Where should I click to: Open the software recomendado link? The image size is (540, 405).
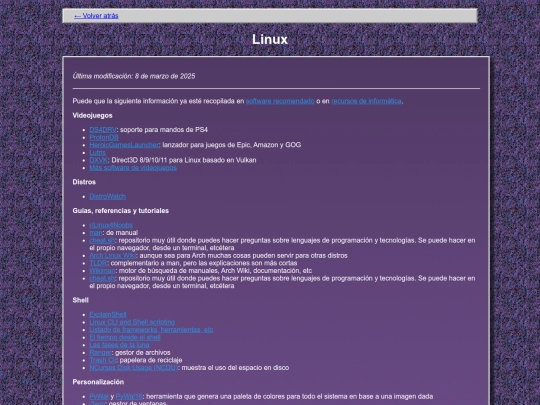coord(280,101)
